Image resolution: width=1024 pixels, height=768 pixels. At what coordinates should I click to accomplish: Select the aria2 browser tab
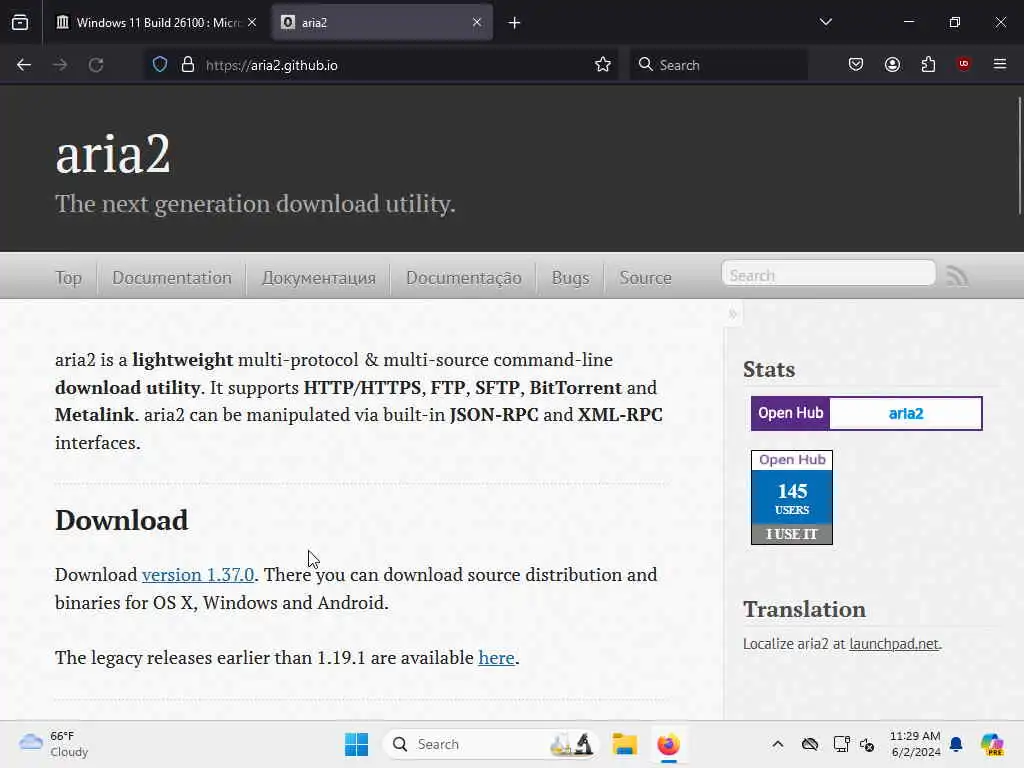[x=382, y=22]
